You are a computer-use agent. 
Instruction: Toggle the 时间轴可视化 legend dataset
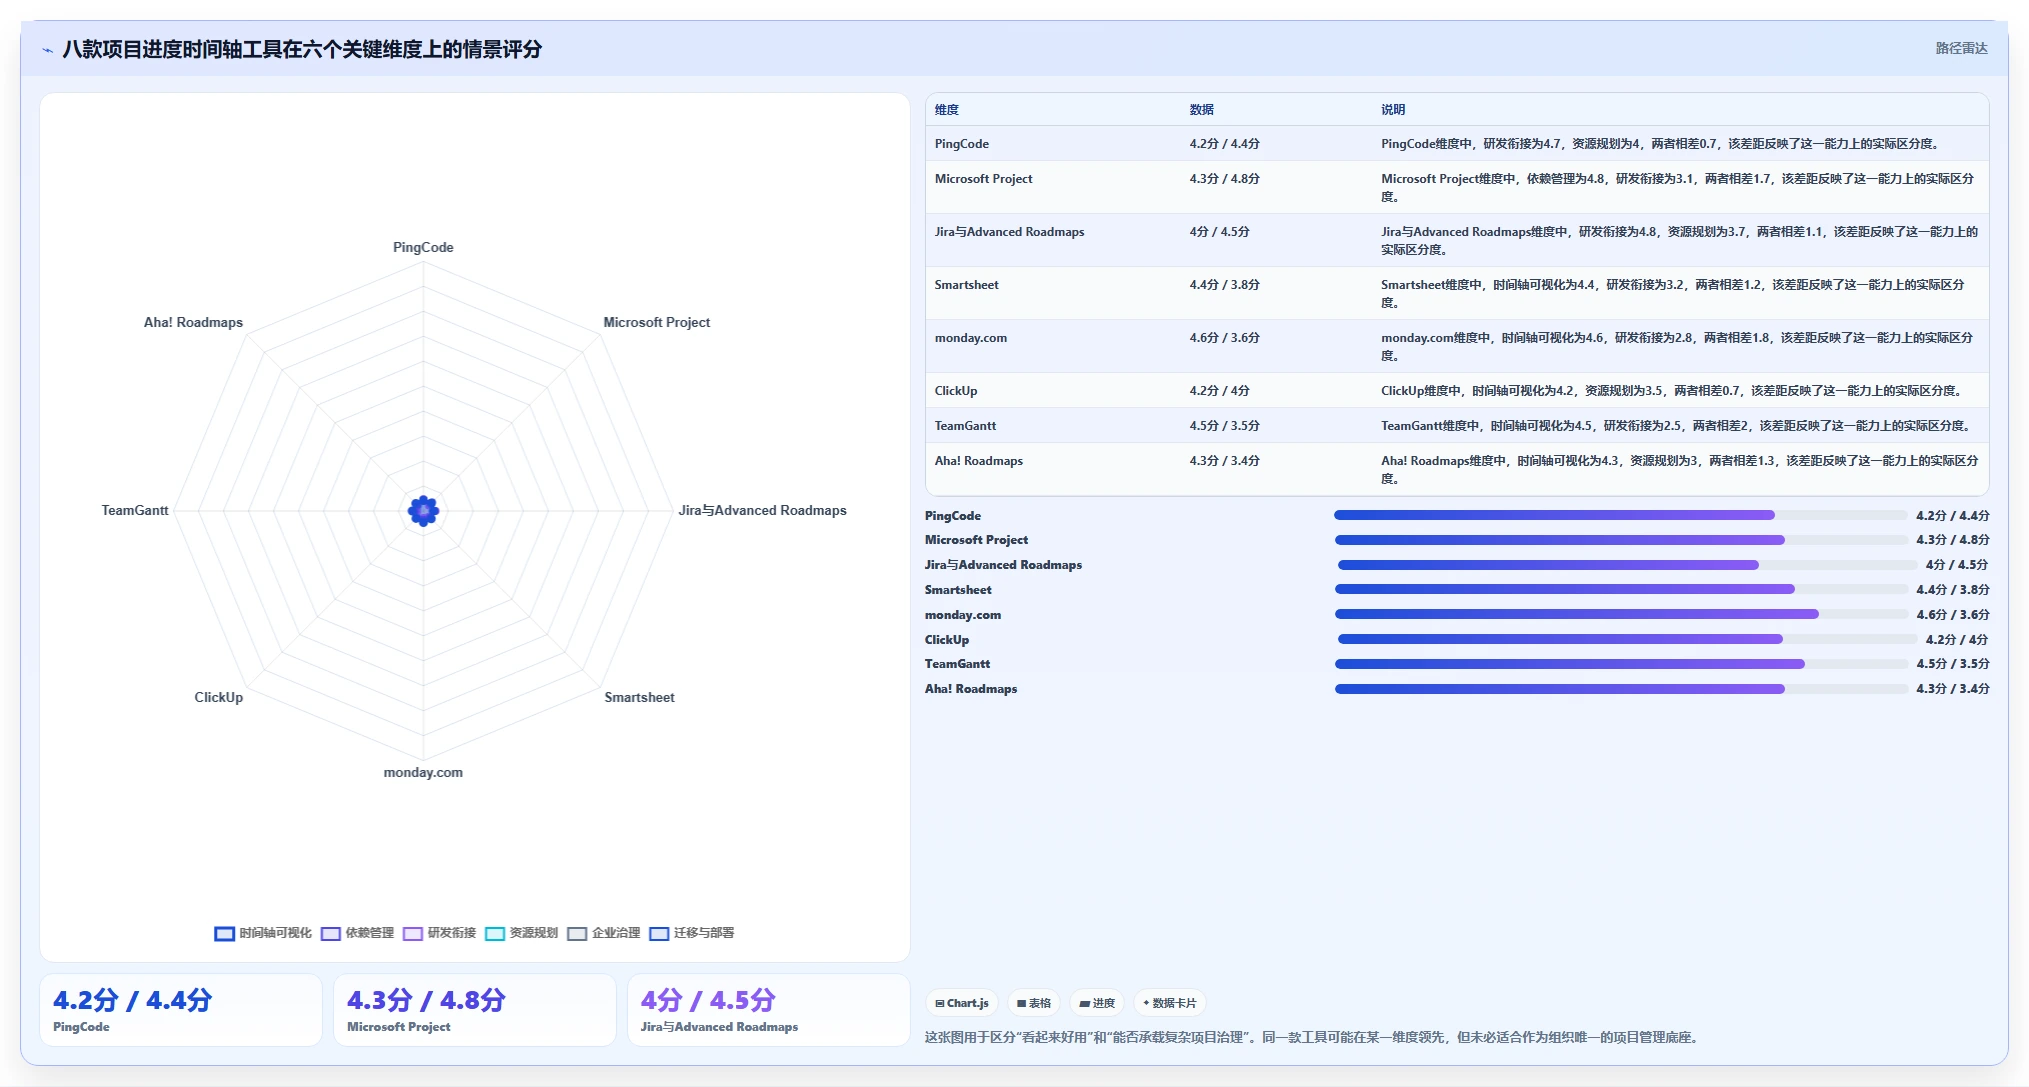(x=263, y=933)
